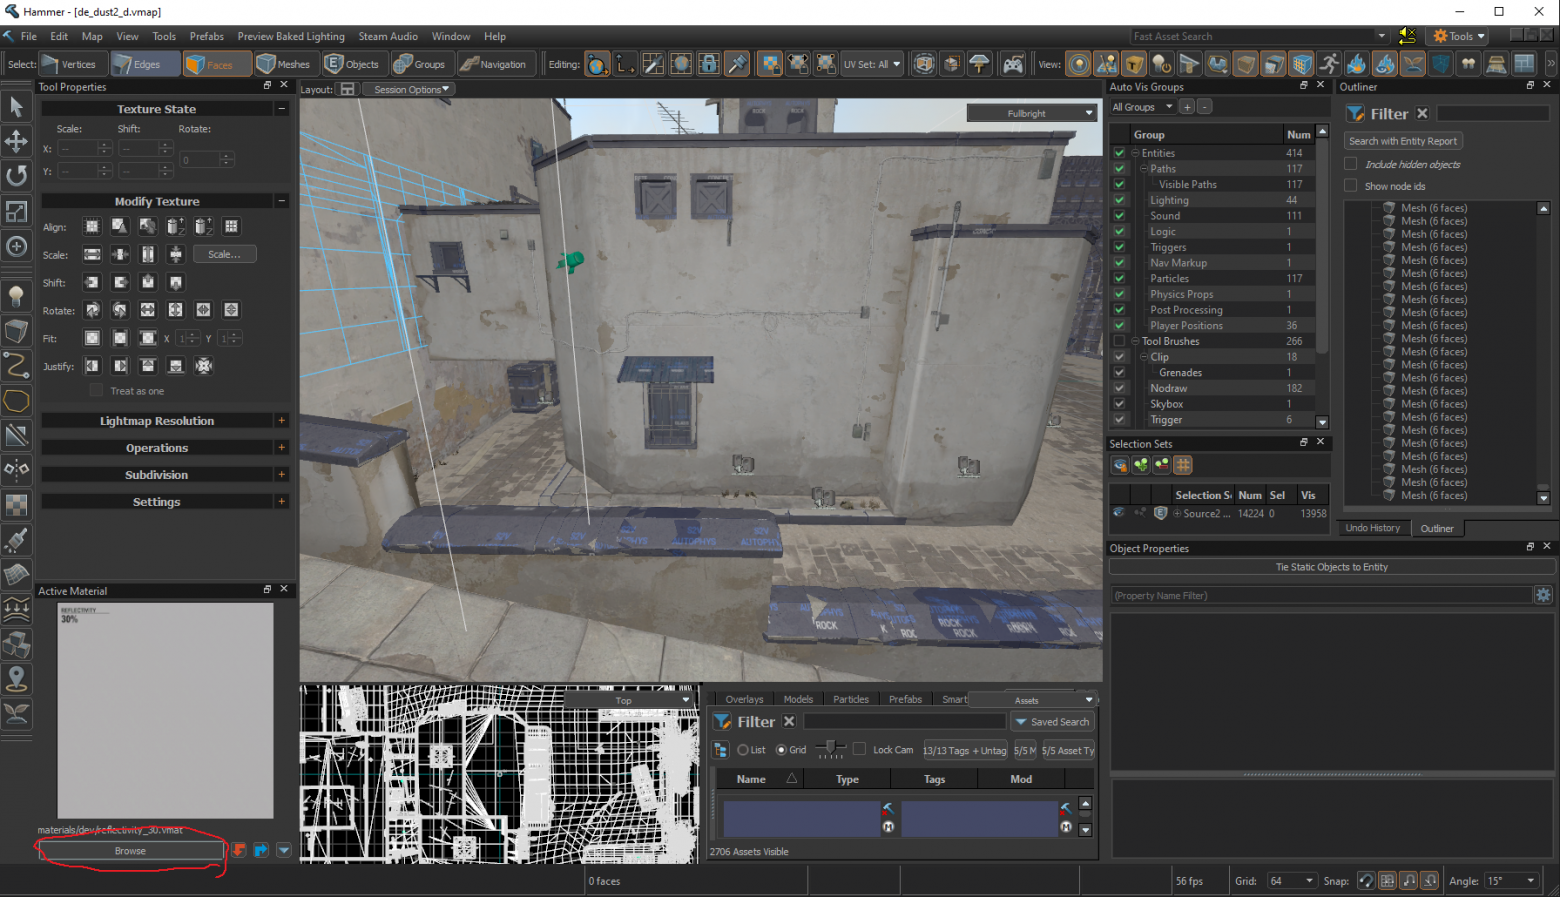1560x897 pixels.
Task: Enable the Lock Cam checkbox
Action: tap(859, 749)
